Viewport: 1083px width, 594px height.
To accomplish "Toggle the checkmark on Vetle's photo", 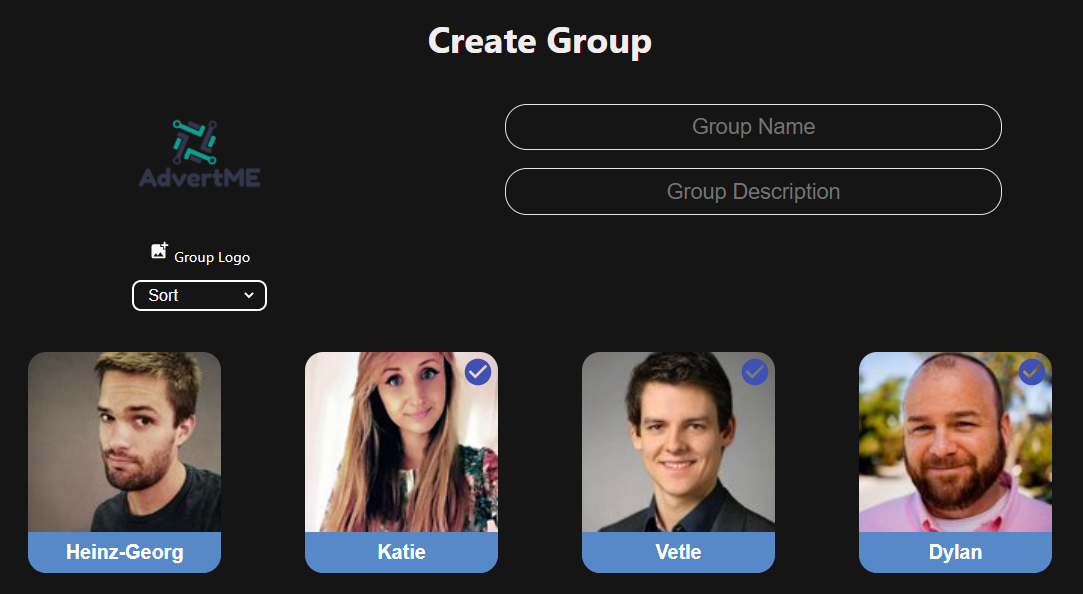I will point(755,372).
